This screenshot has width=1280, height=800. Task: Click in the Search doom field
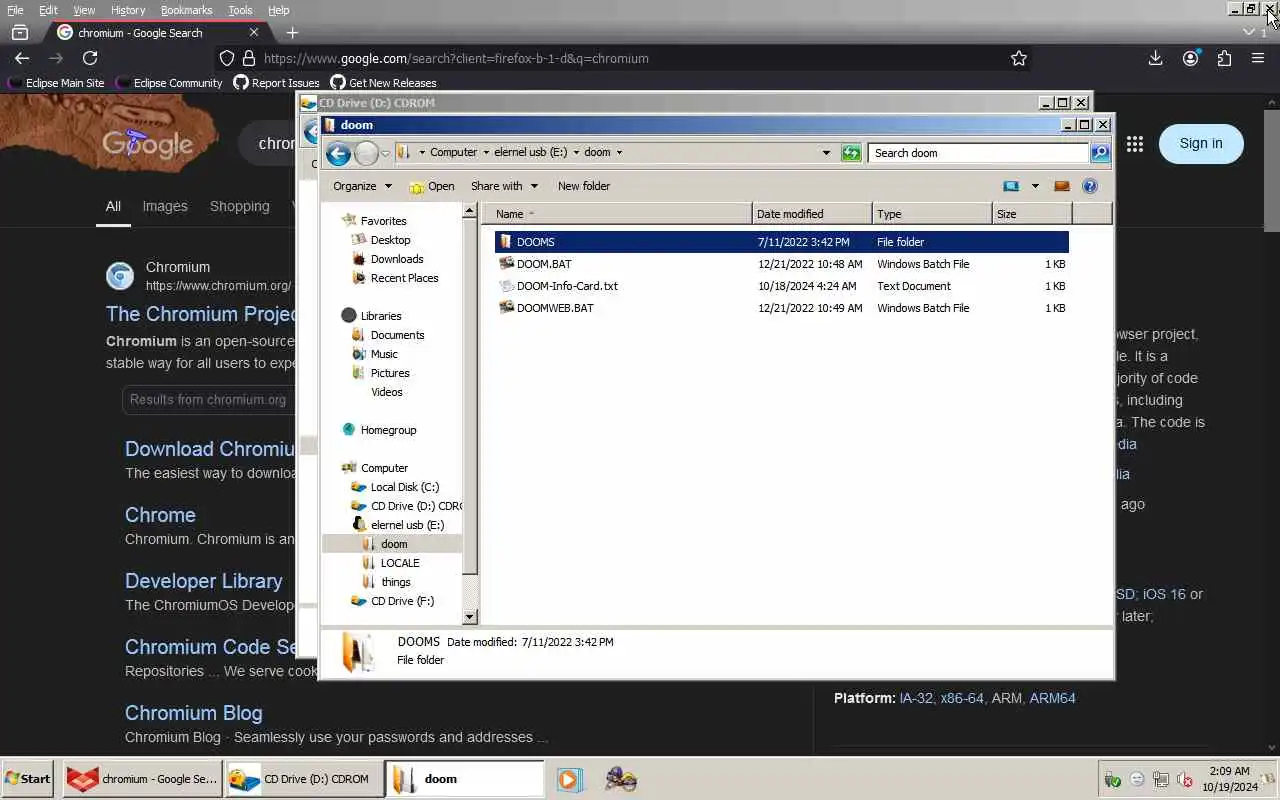(x=978, y=153)
